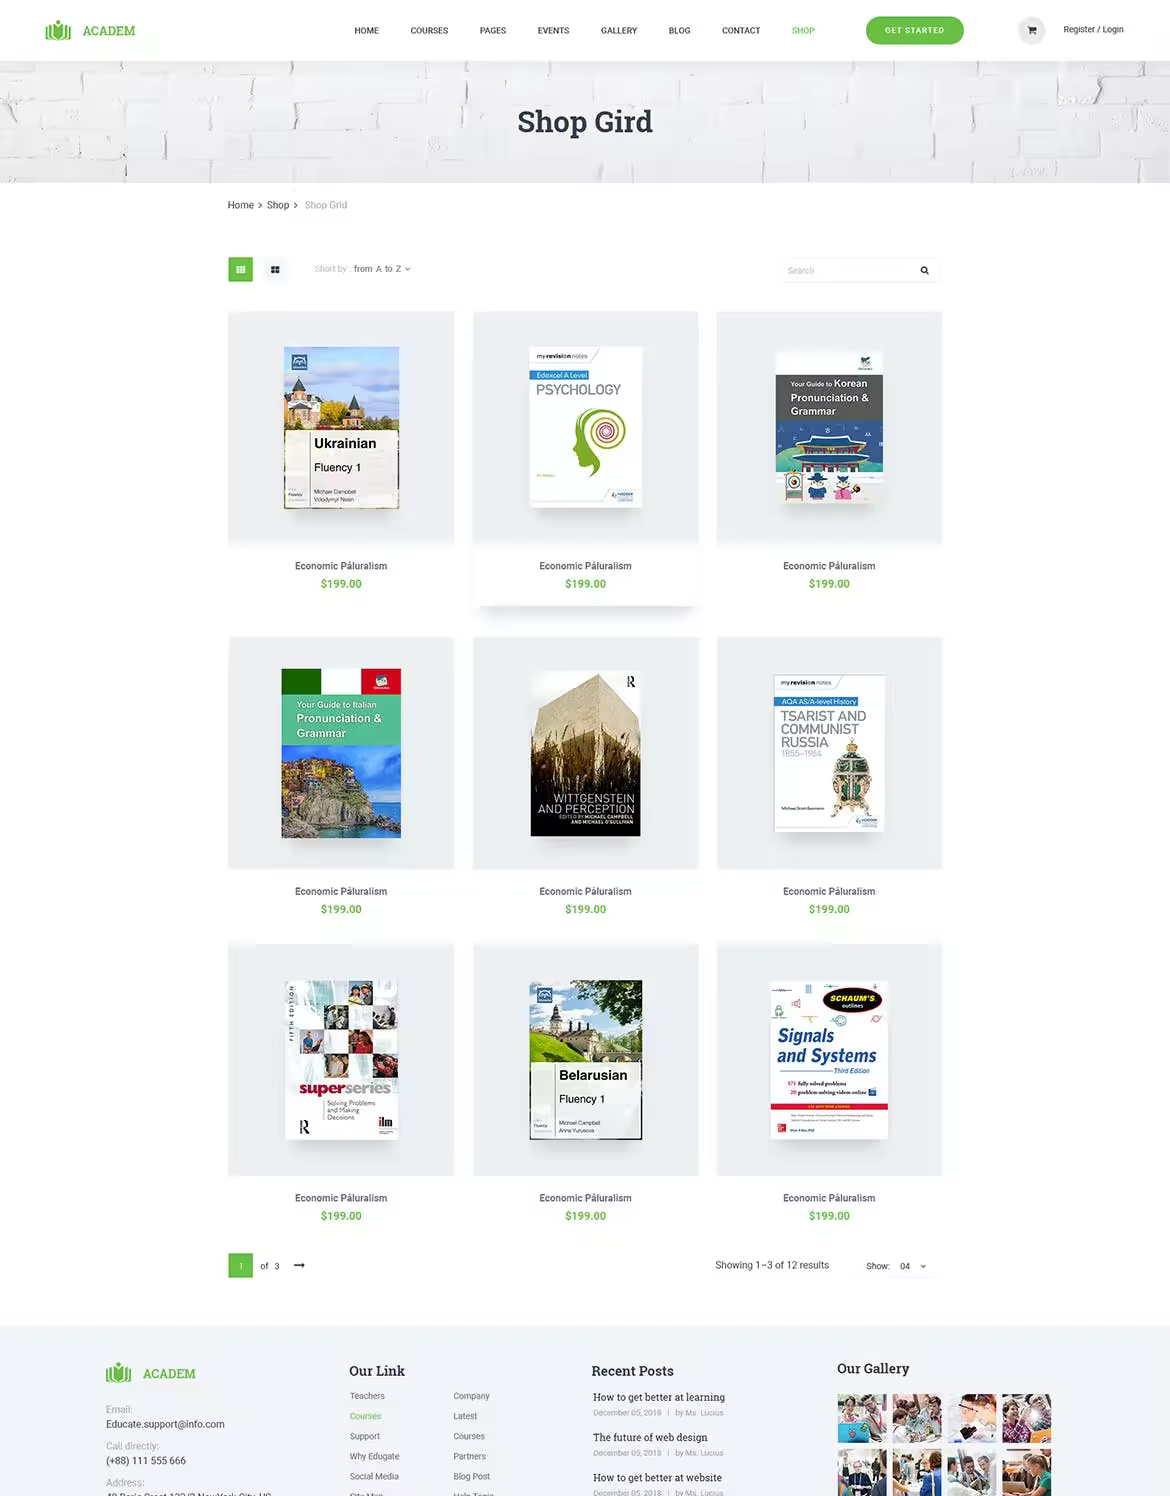This screenshot has height=1496, width=1170.
Task: Open the last thumbnail in first gallery row
Action: 1027,1418
